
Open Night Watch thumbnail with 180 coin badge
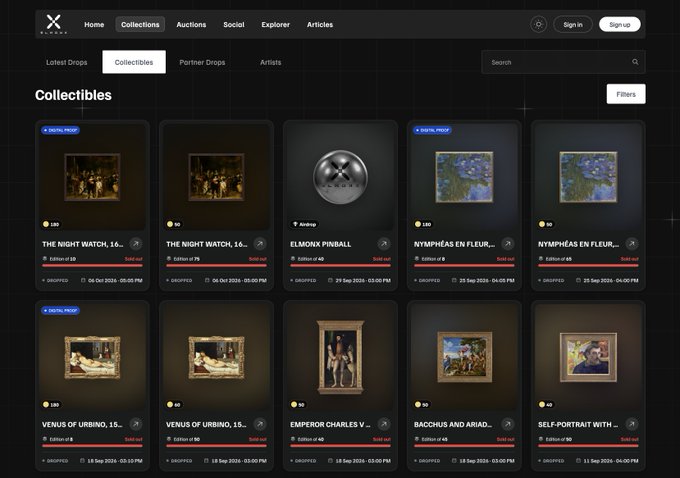click(x=92, y=177)
